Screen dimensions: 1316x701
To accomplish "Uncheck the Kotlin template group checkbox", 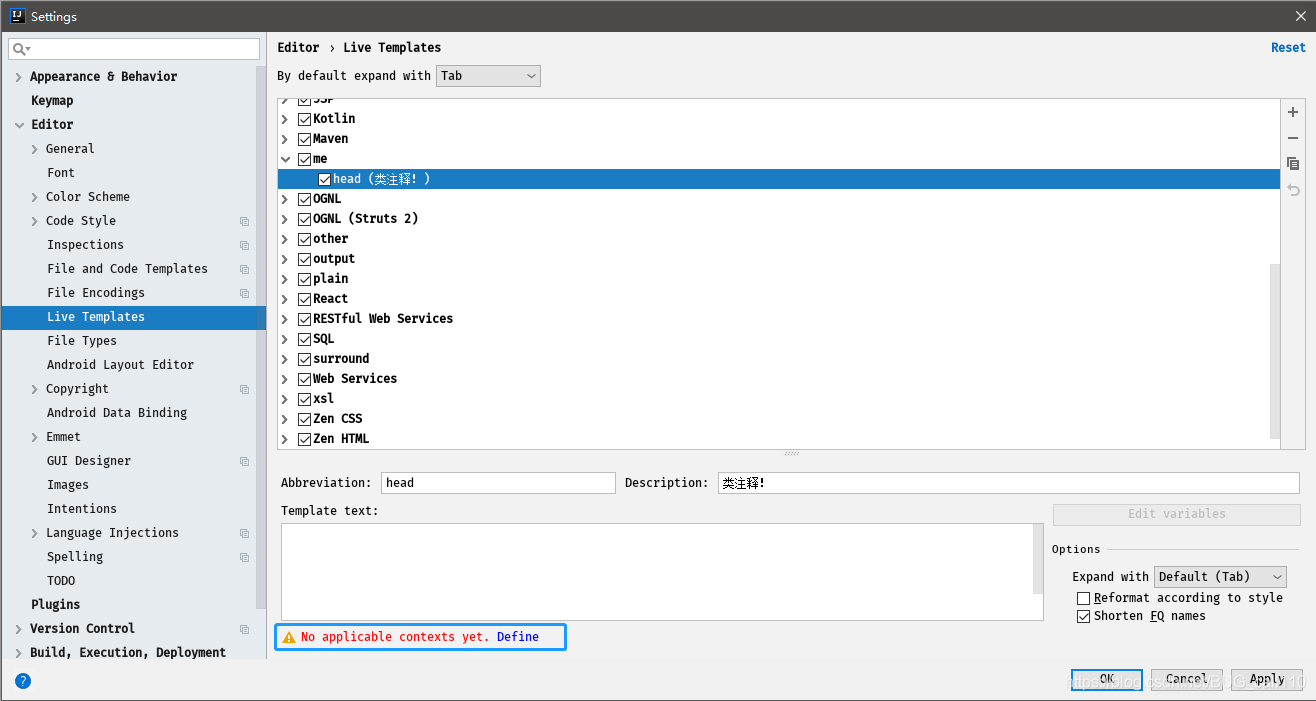I will [304, 118].
